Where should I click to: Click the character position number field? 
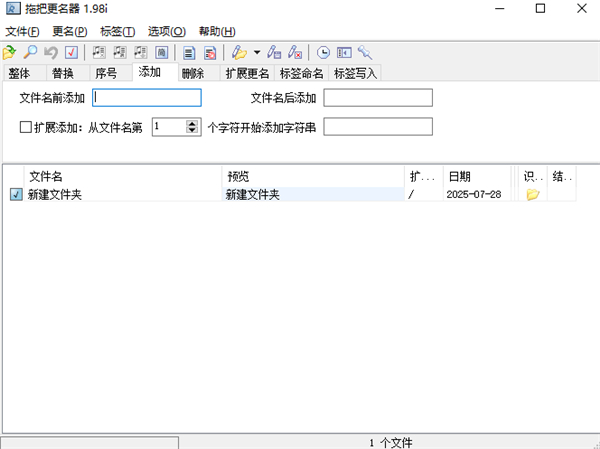[169, 127]
